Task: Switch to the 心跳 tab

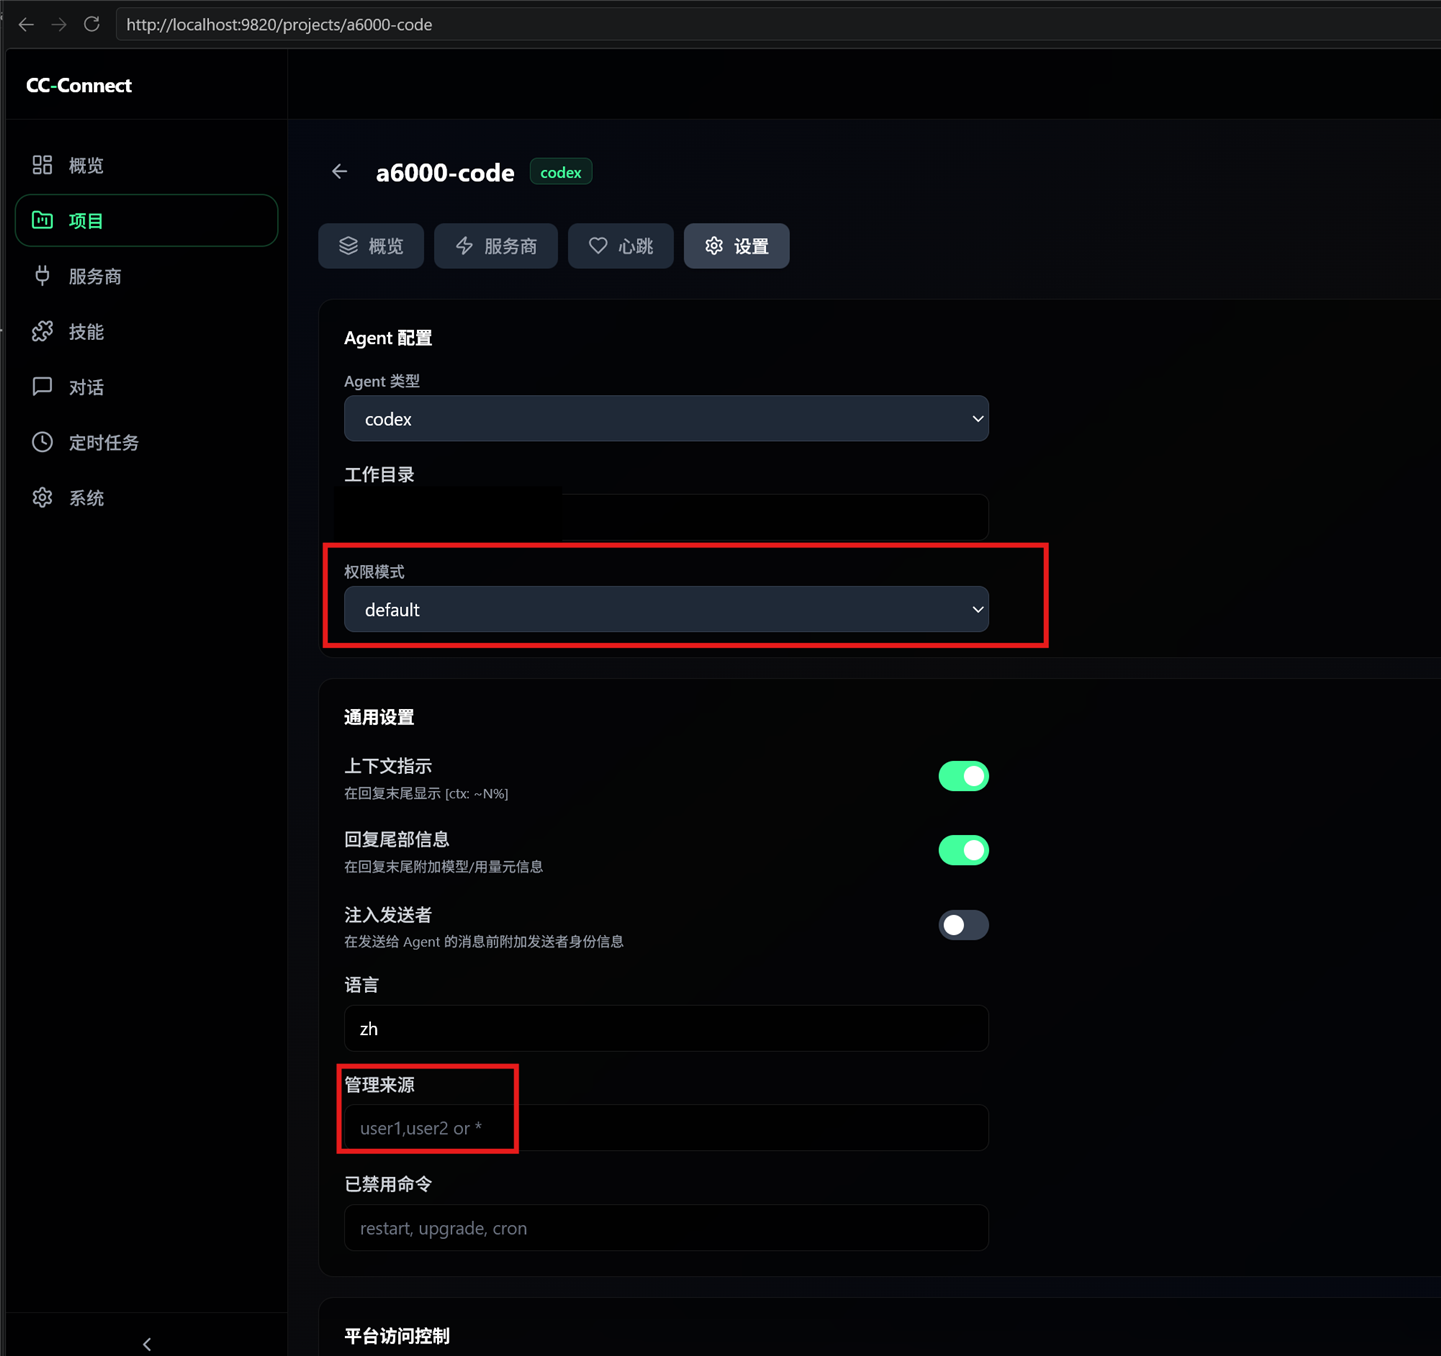Action: point(621,246)
